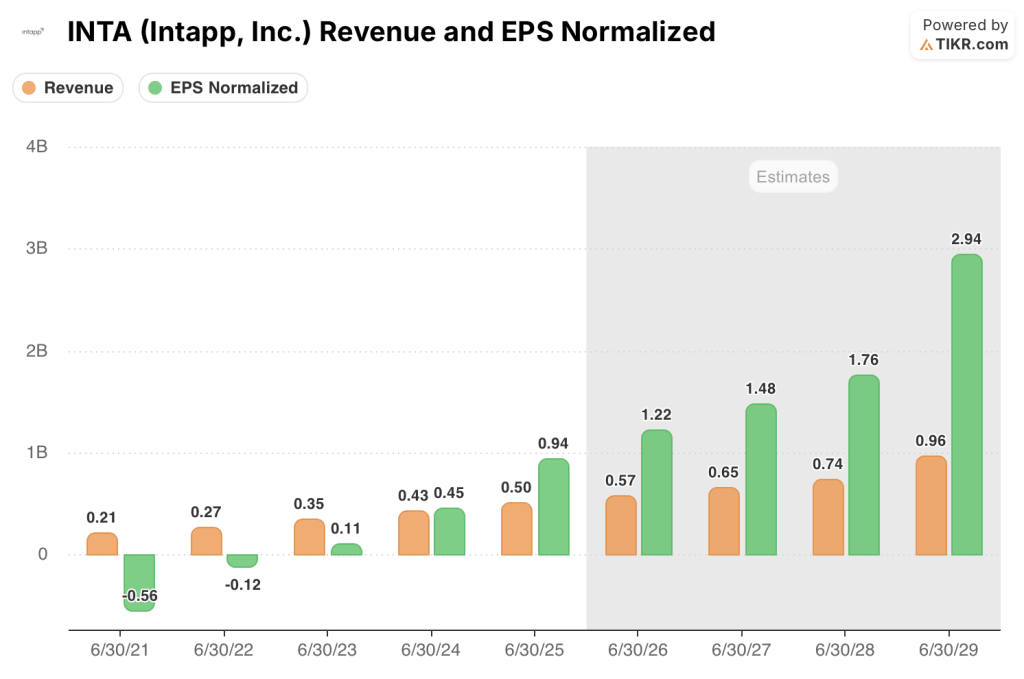Click the green dot in the EPS legend
The image size is (1024, 679).
tap(153, 88)
